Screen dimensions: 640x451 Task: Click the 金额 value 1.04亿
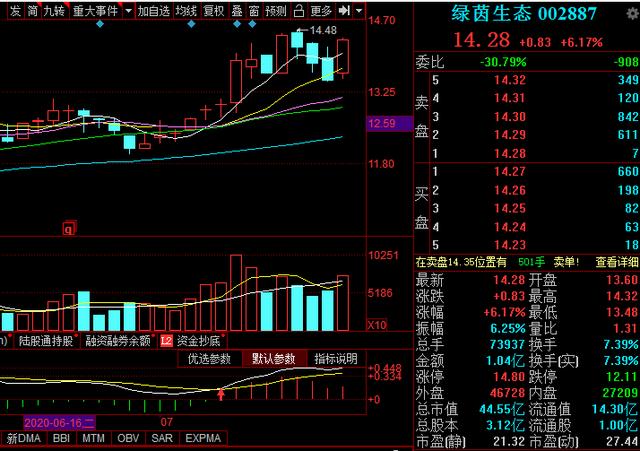pos(505,361)
